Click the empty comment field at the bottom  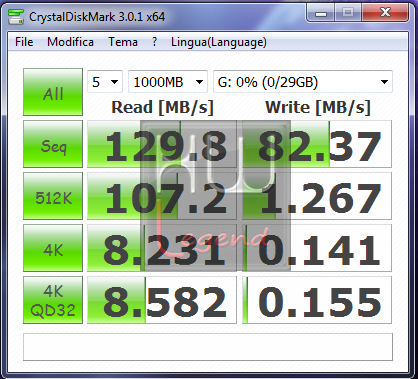coord(208,347)
